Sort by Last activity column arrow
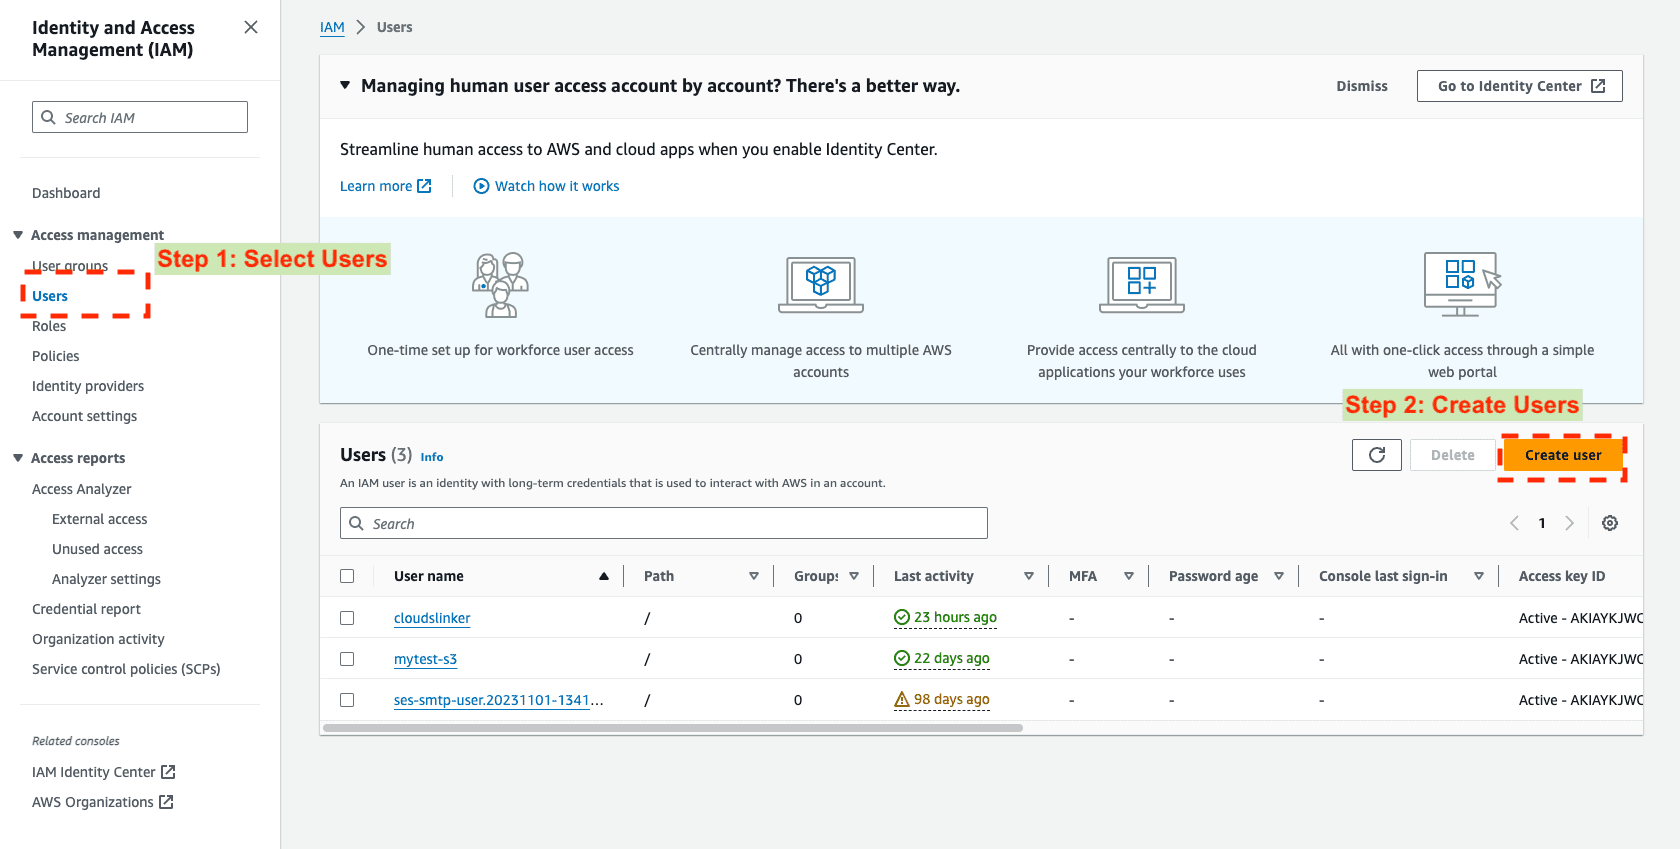 [x=1029, y=576]
